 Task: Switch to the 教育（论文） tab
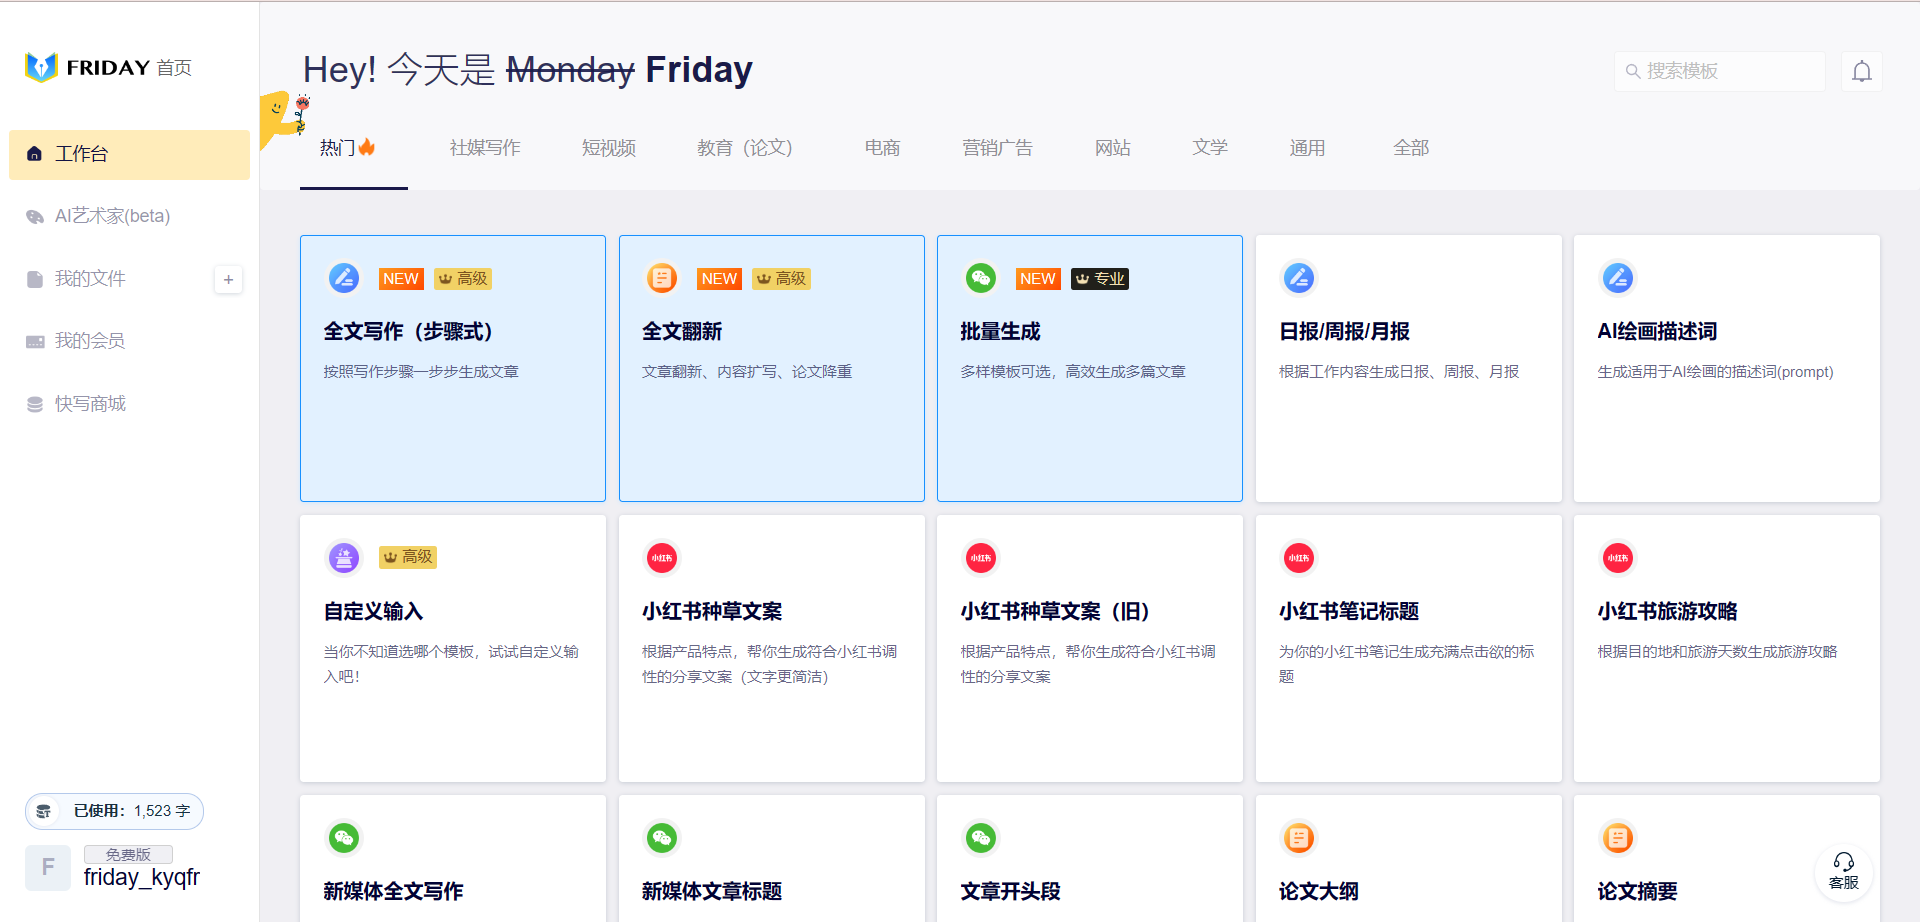pos(745,148)
